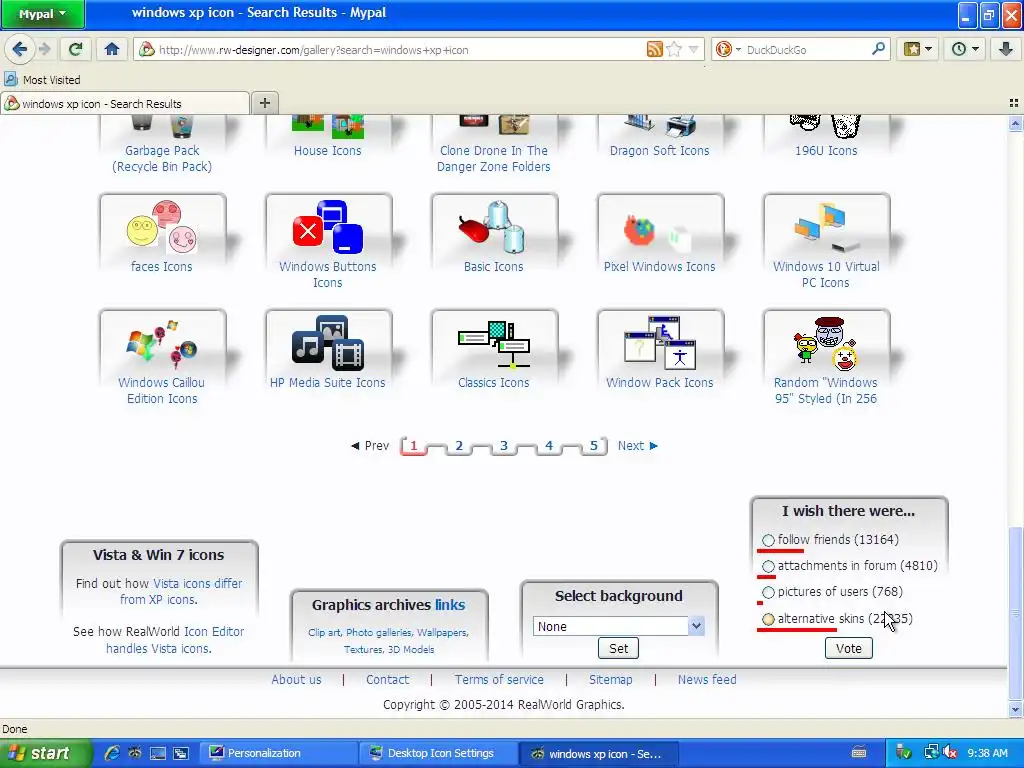
Task: Open the Downloads arrow icon
Action: point(1006,49)
